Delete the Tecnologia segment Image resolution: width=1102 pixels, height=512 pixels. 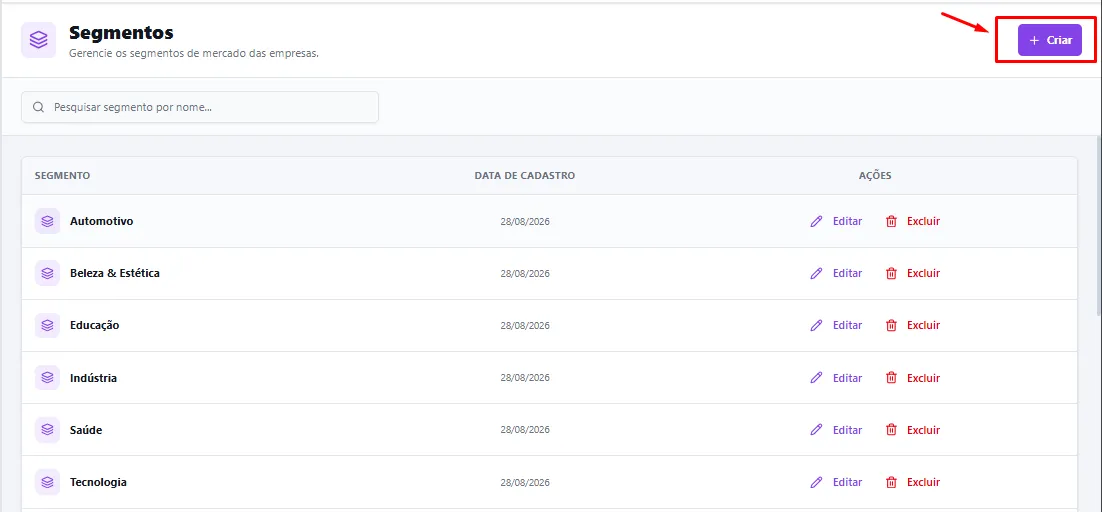point(913,483)
